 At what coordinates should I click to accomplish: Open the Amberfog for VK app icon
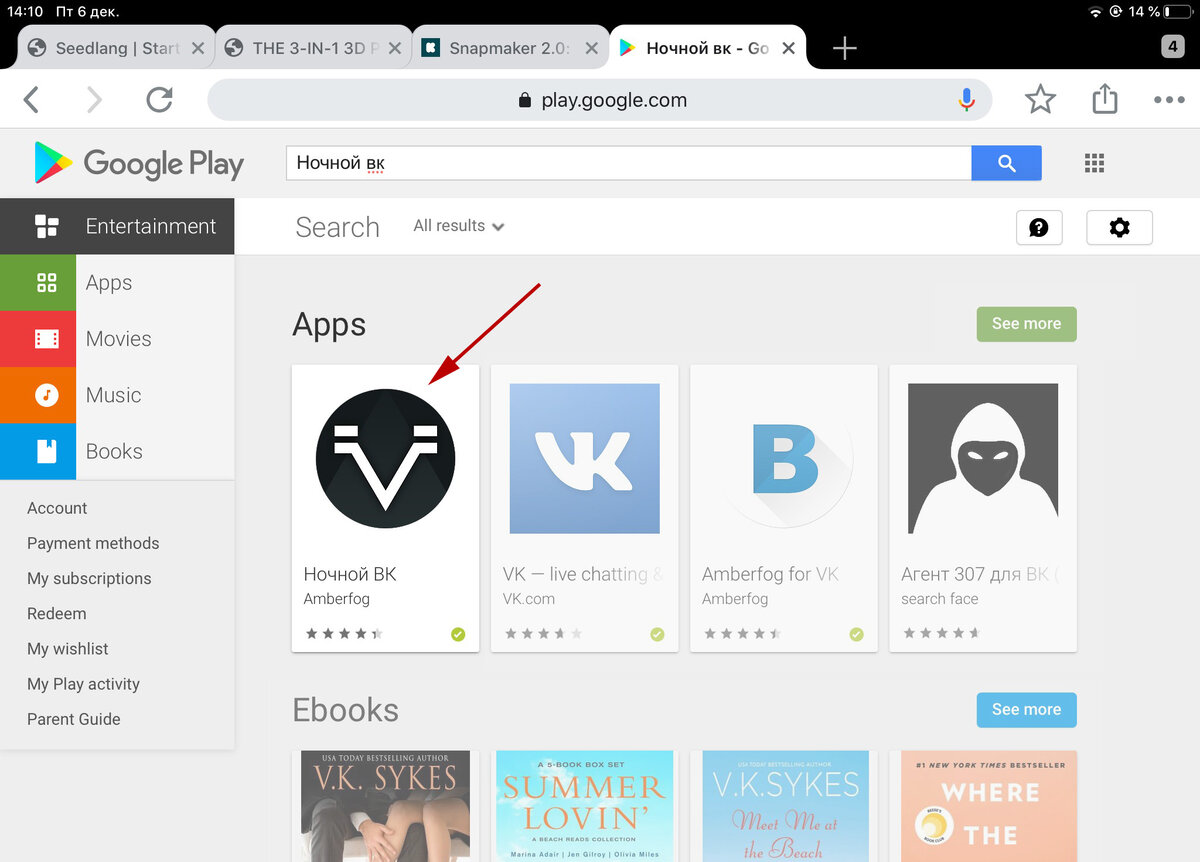[x=784, y=458]
